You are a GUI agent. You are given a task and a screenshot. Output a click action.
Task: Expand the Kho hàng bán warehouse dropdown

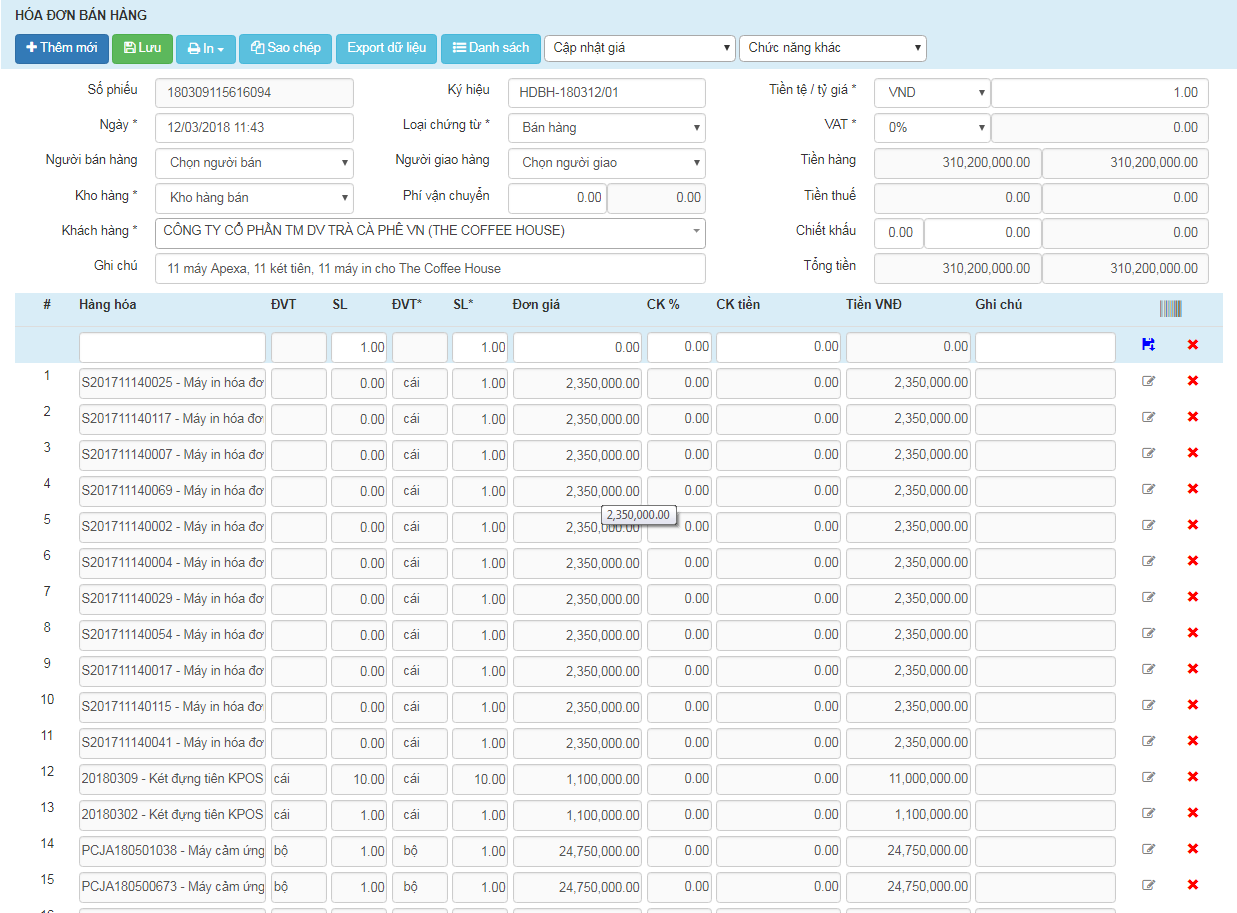(x=254, y=198)
